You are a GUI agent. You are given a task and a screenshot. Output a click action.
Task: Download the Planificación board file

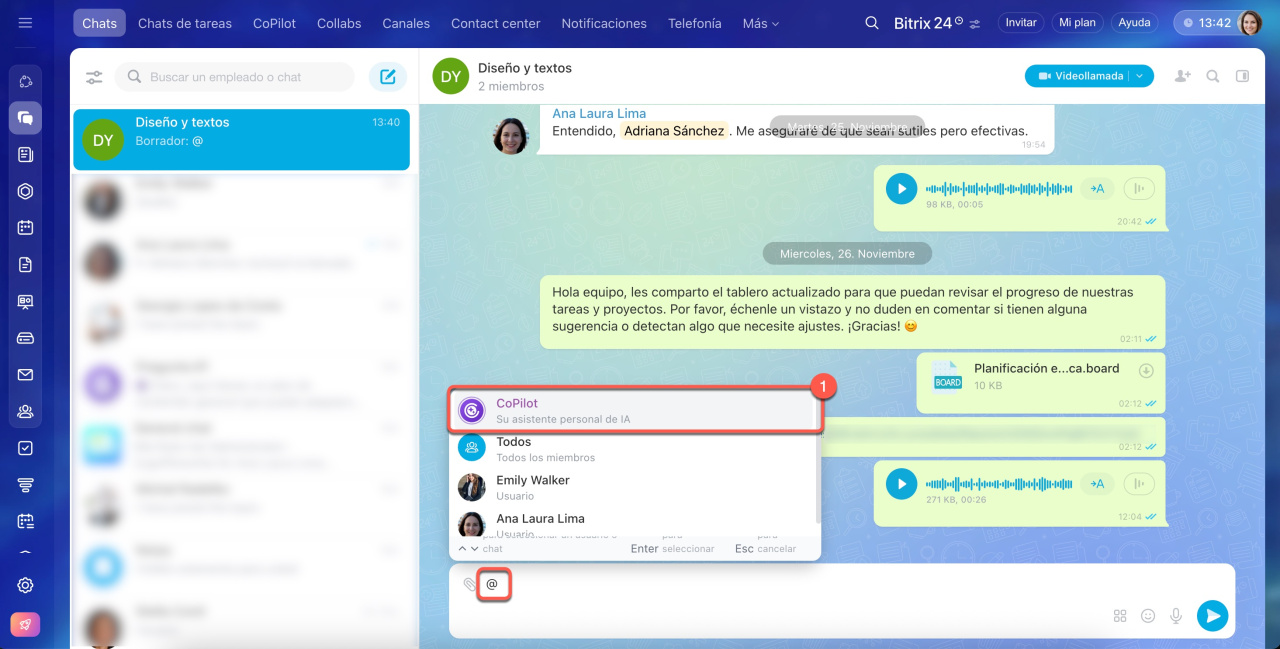(x=1146, y=371)
